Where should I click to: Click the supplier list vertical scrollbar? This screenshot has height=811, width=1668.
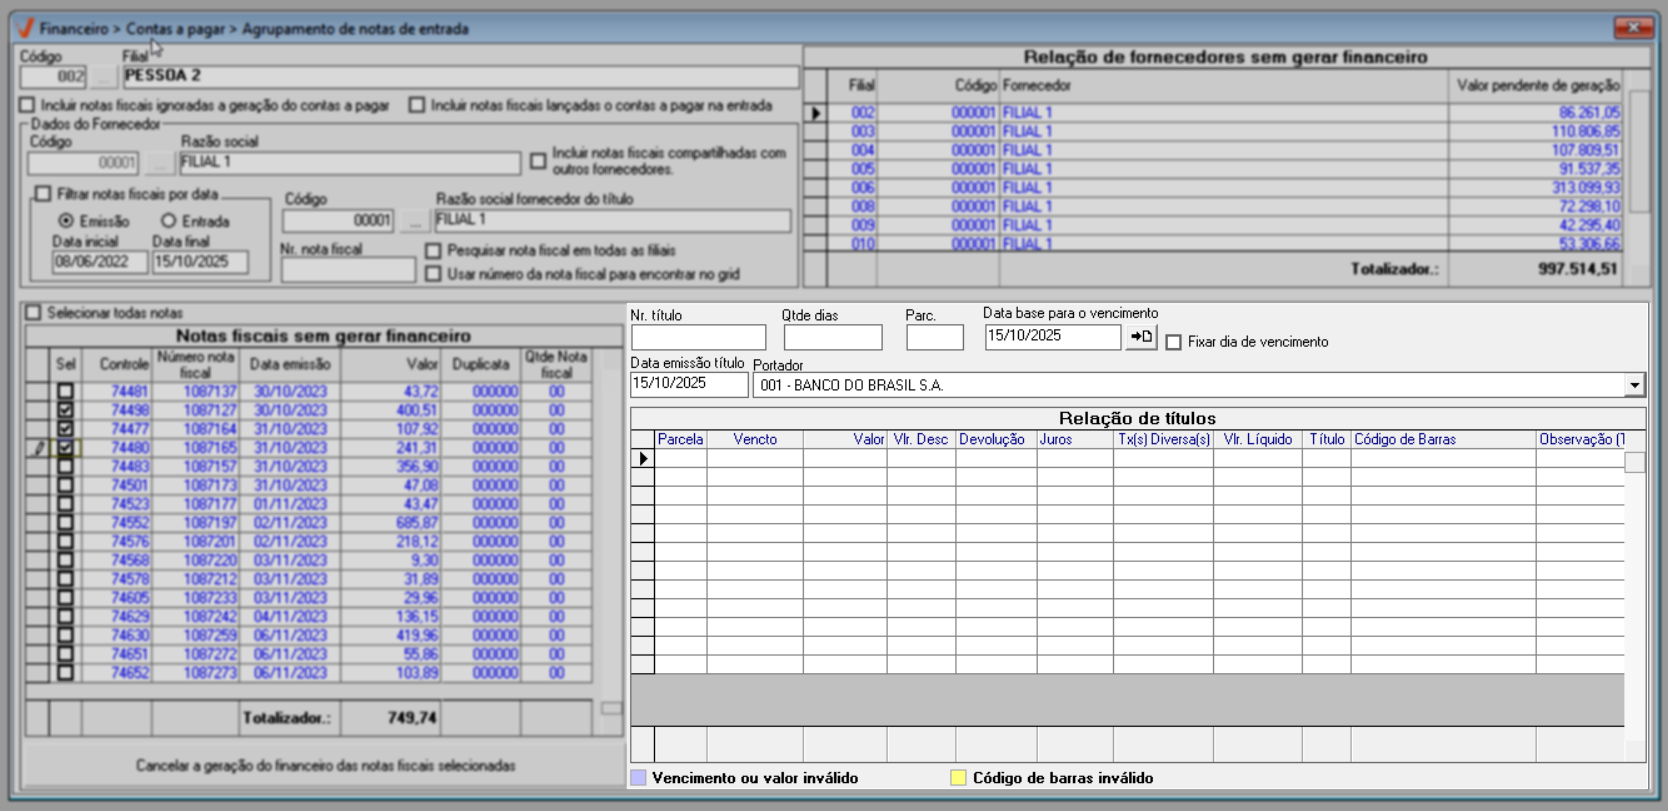pos(1639,150)
